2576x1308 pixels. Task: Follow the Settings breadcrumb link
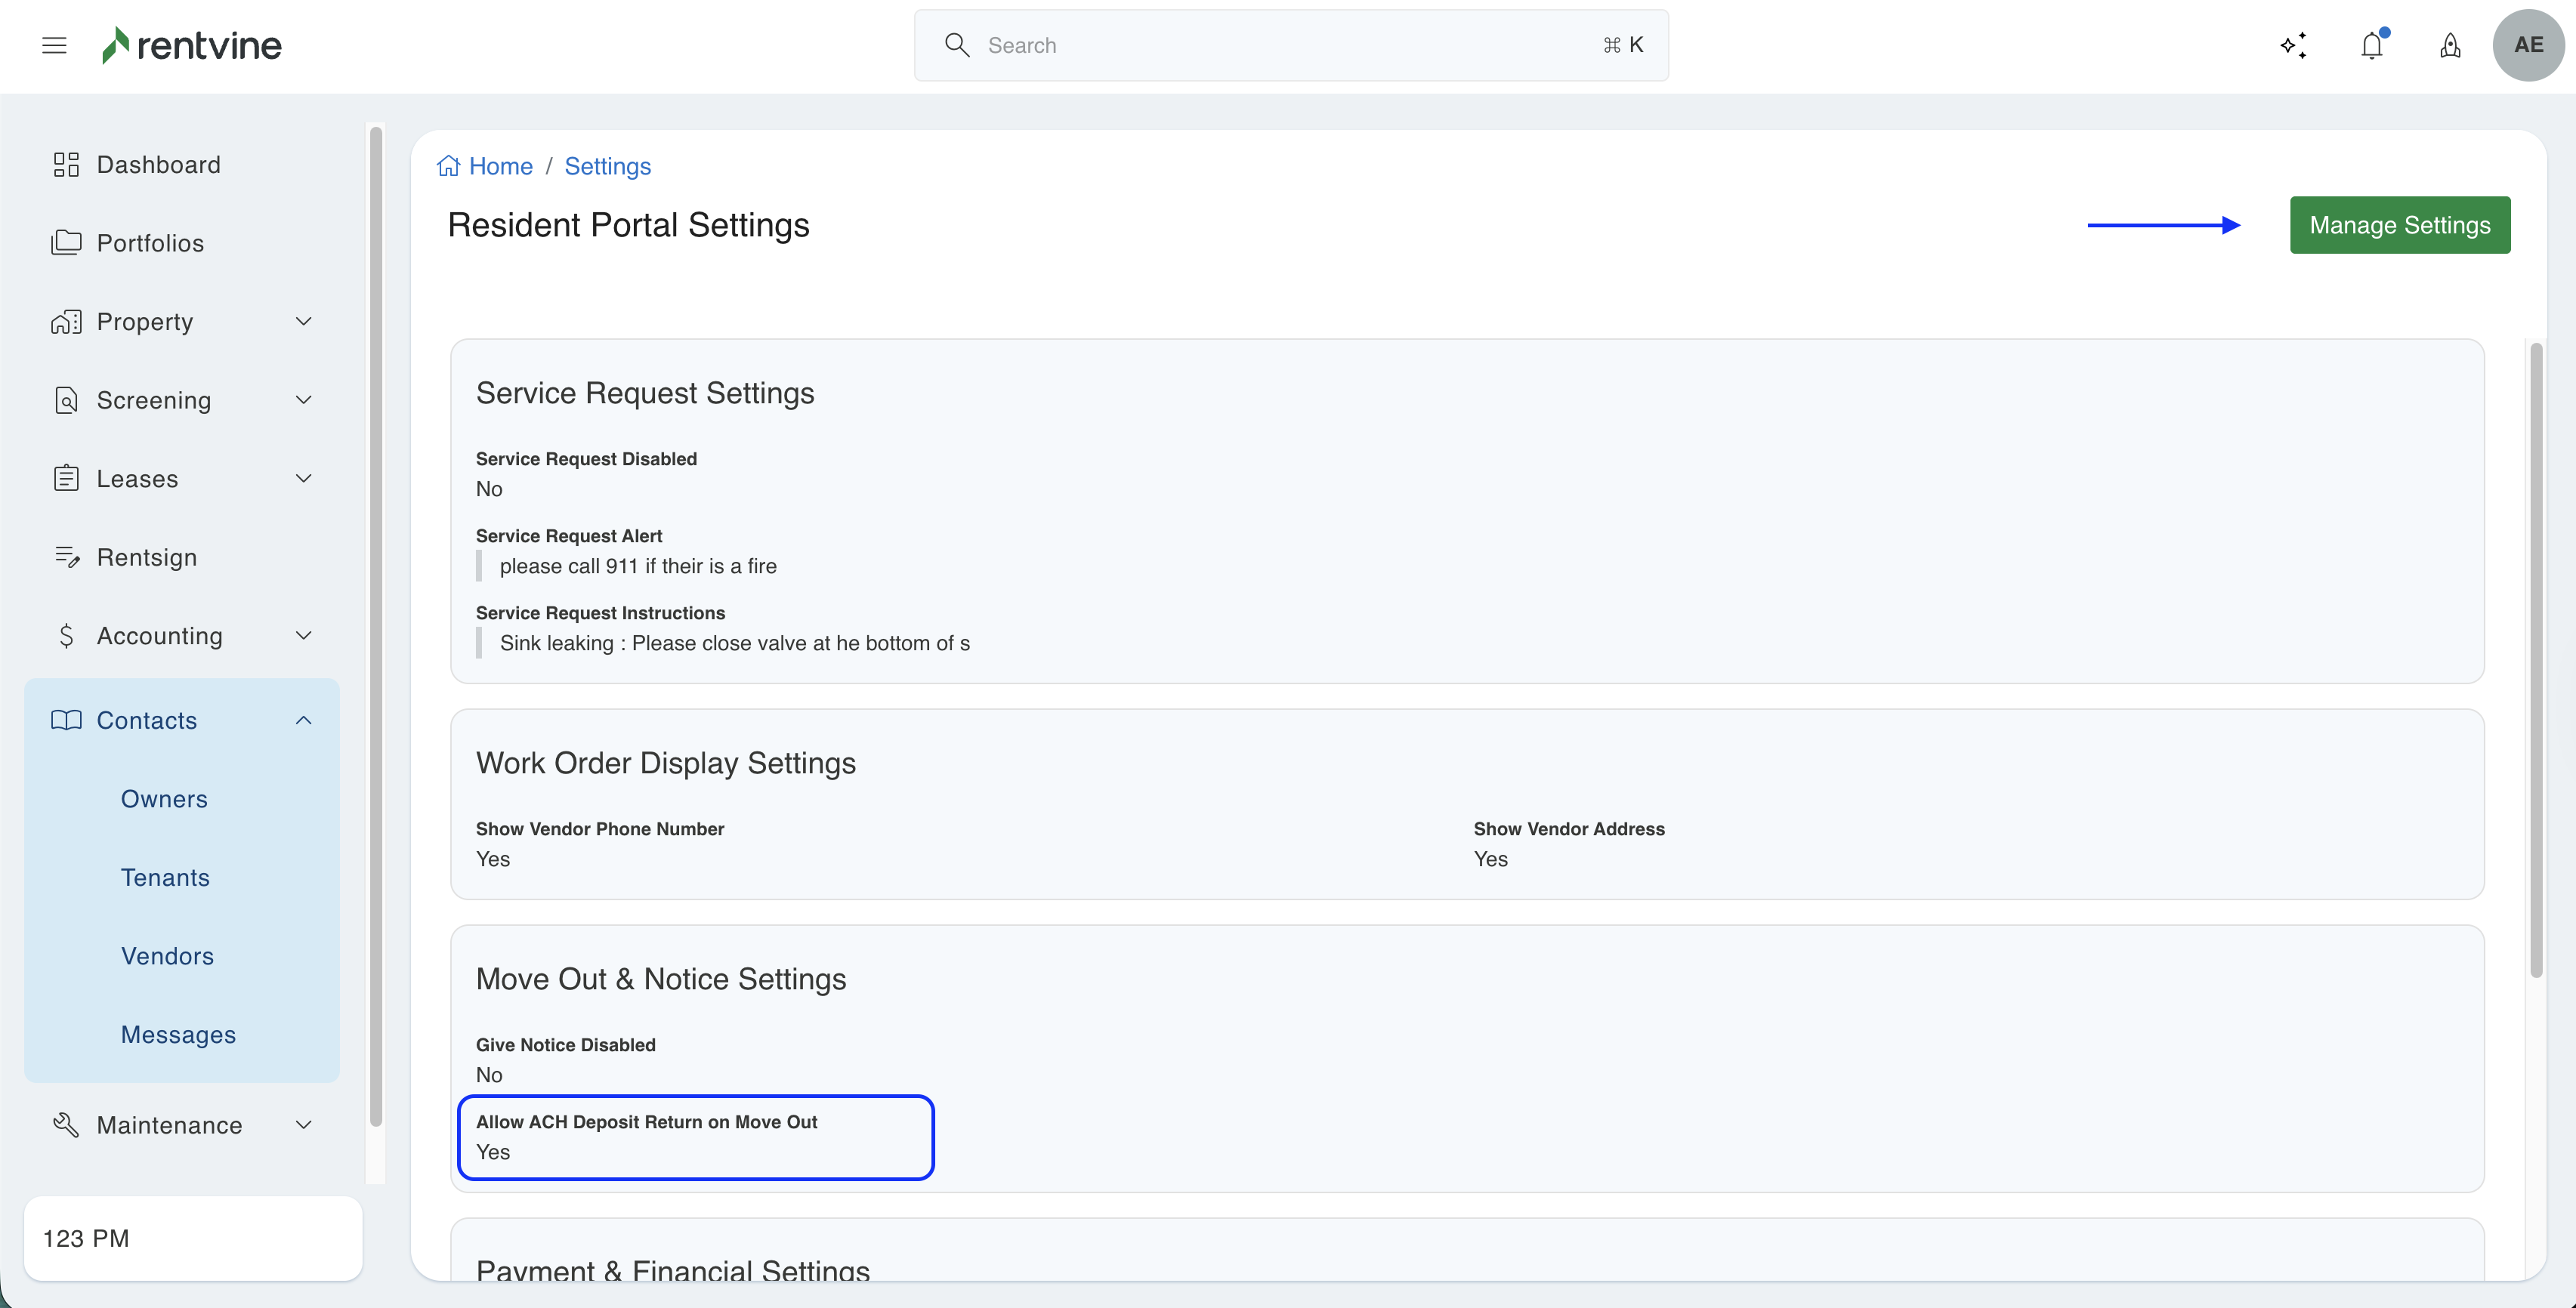(607, 166)
